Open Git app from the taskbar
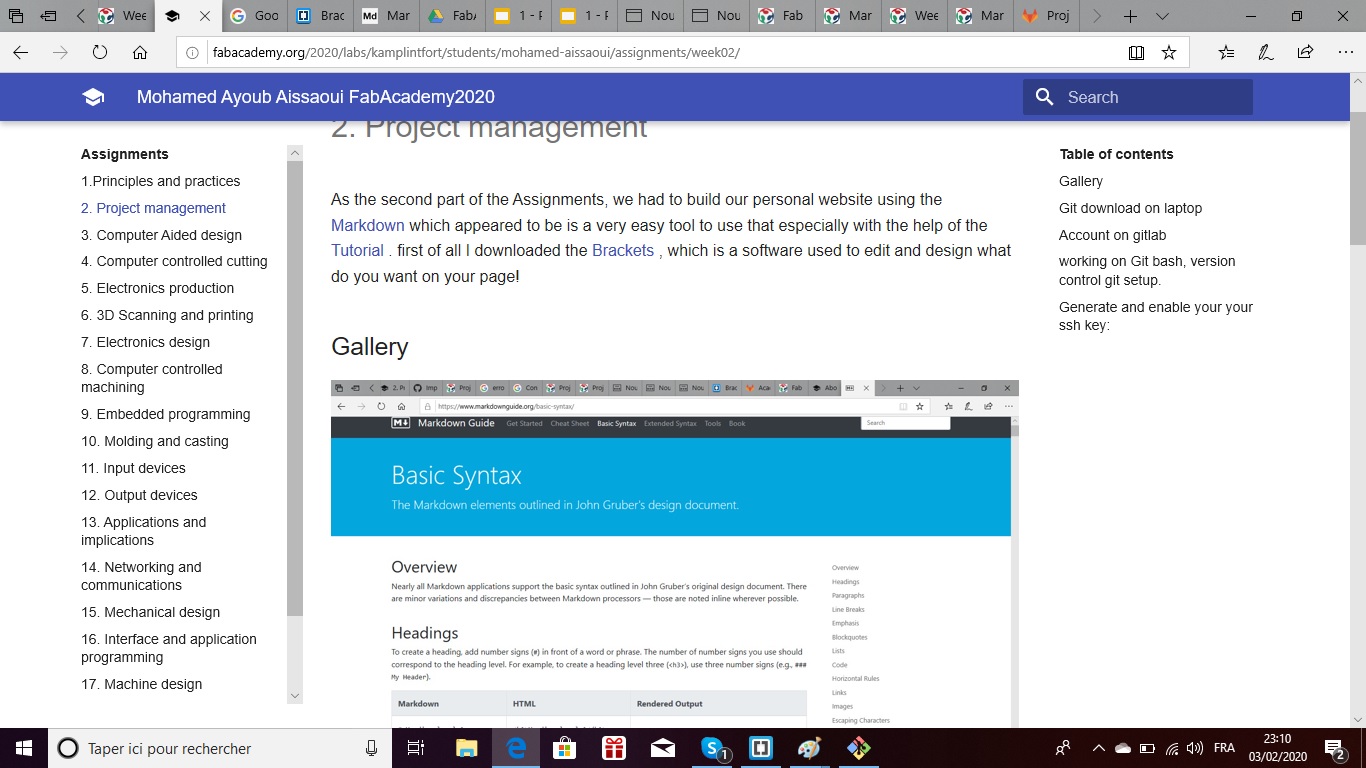This screenshot has width=1366, height=768. (858, 748)
